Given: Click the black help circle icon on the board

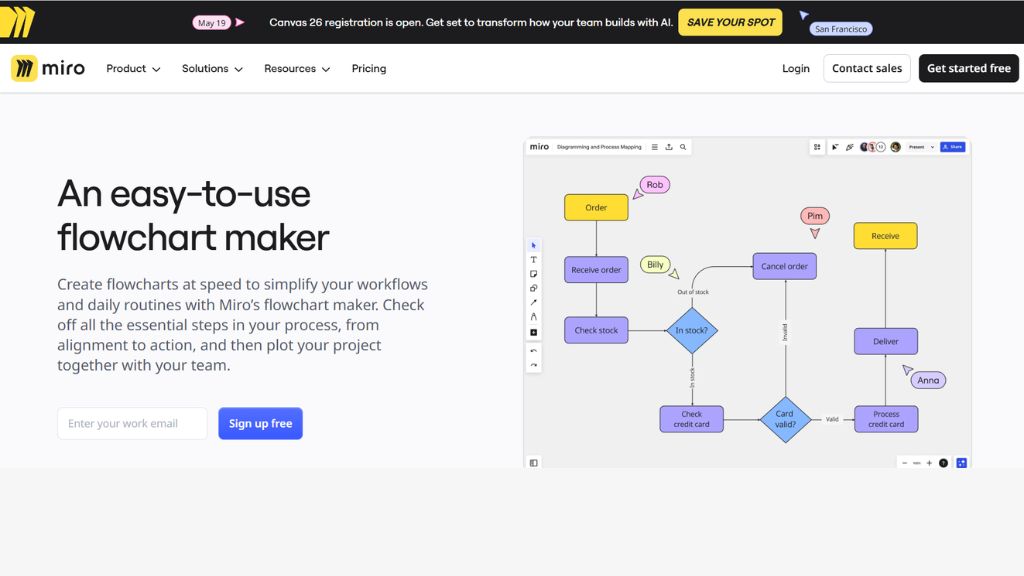Looking at the screenshot, I should coord(944,463).
